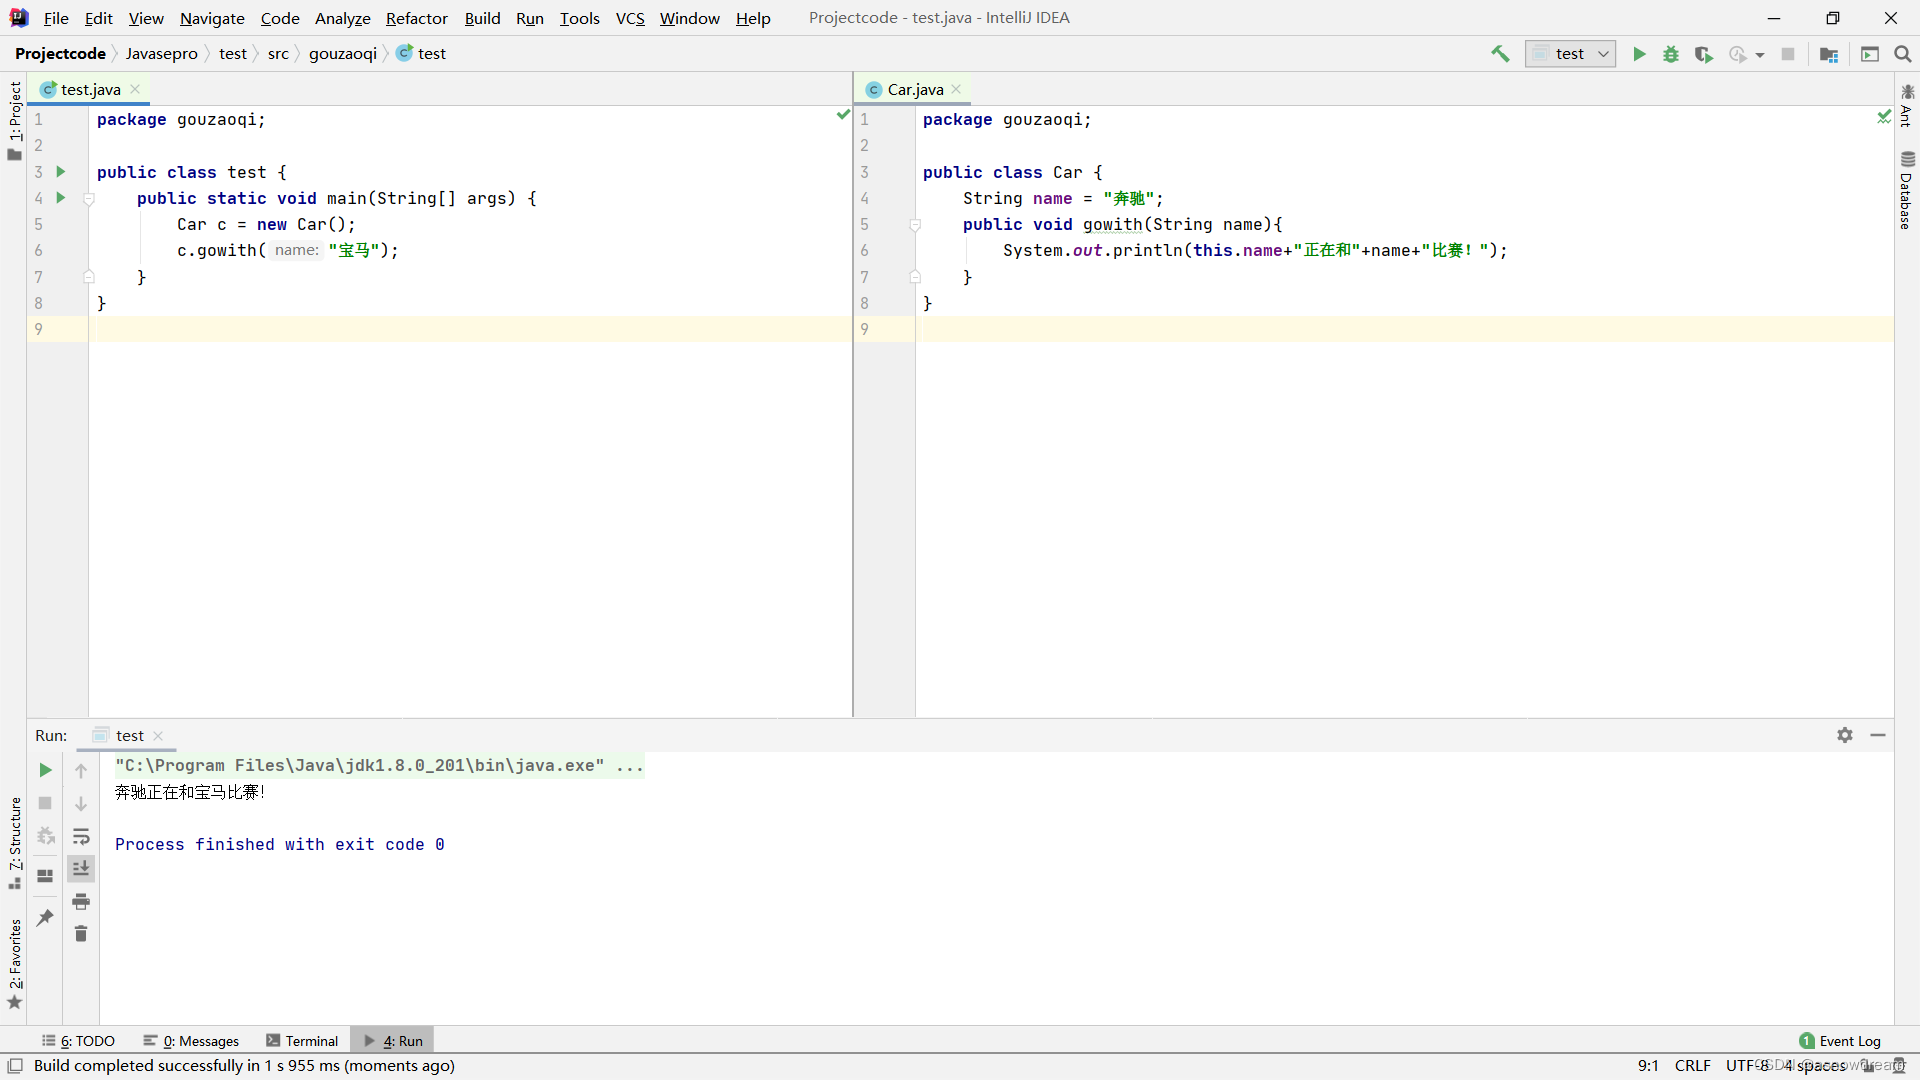Screen dimensions: 1920x1080
Task: Open the VCS menu
Action: [630, 18]
